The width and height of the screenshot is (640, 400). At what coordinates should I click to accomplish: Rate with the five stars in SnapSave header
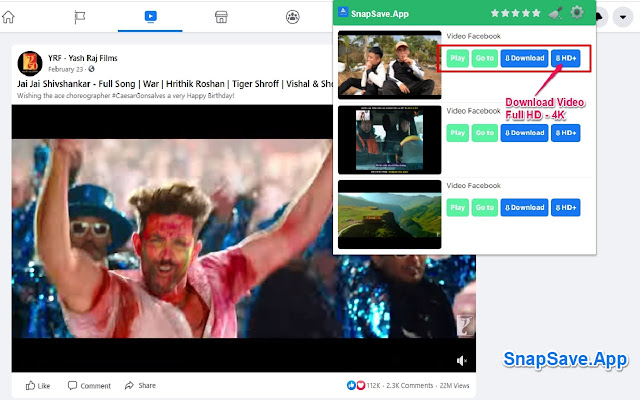point(516,13)
